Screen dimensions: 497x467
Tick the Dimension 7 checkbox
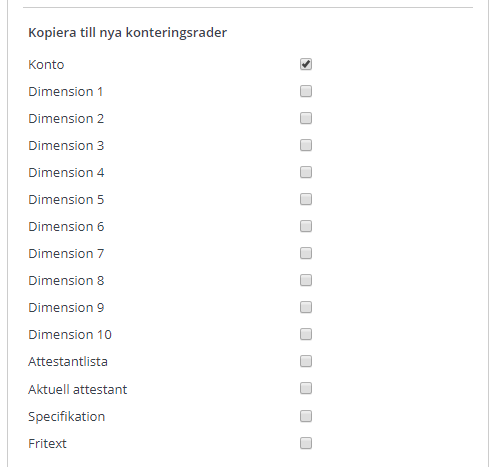[x=306, y=253]
